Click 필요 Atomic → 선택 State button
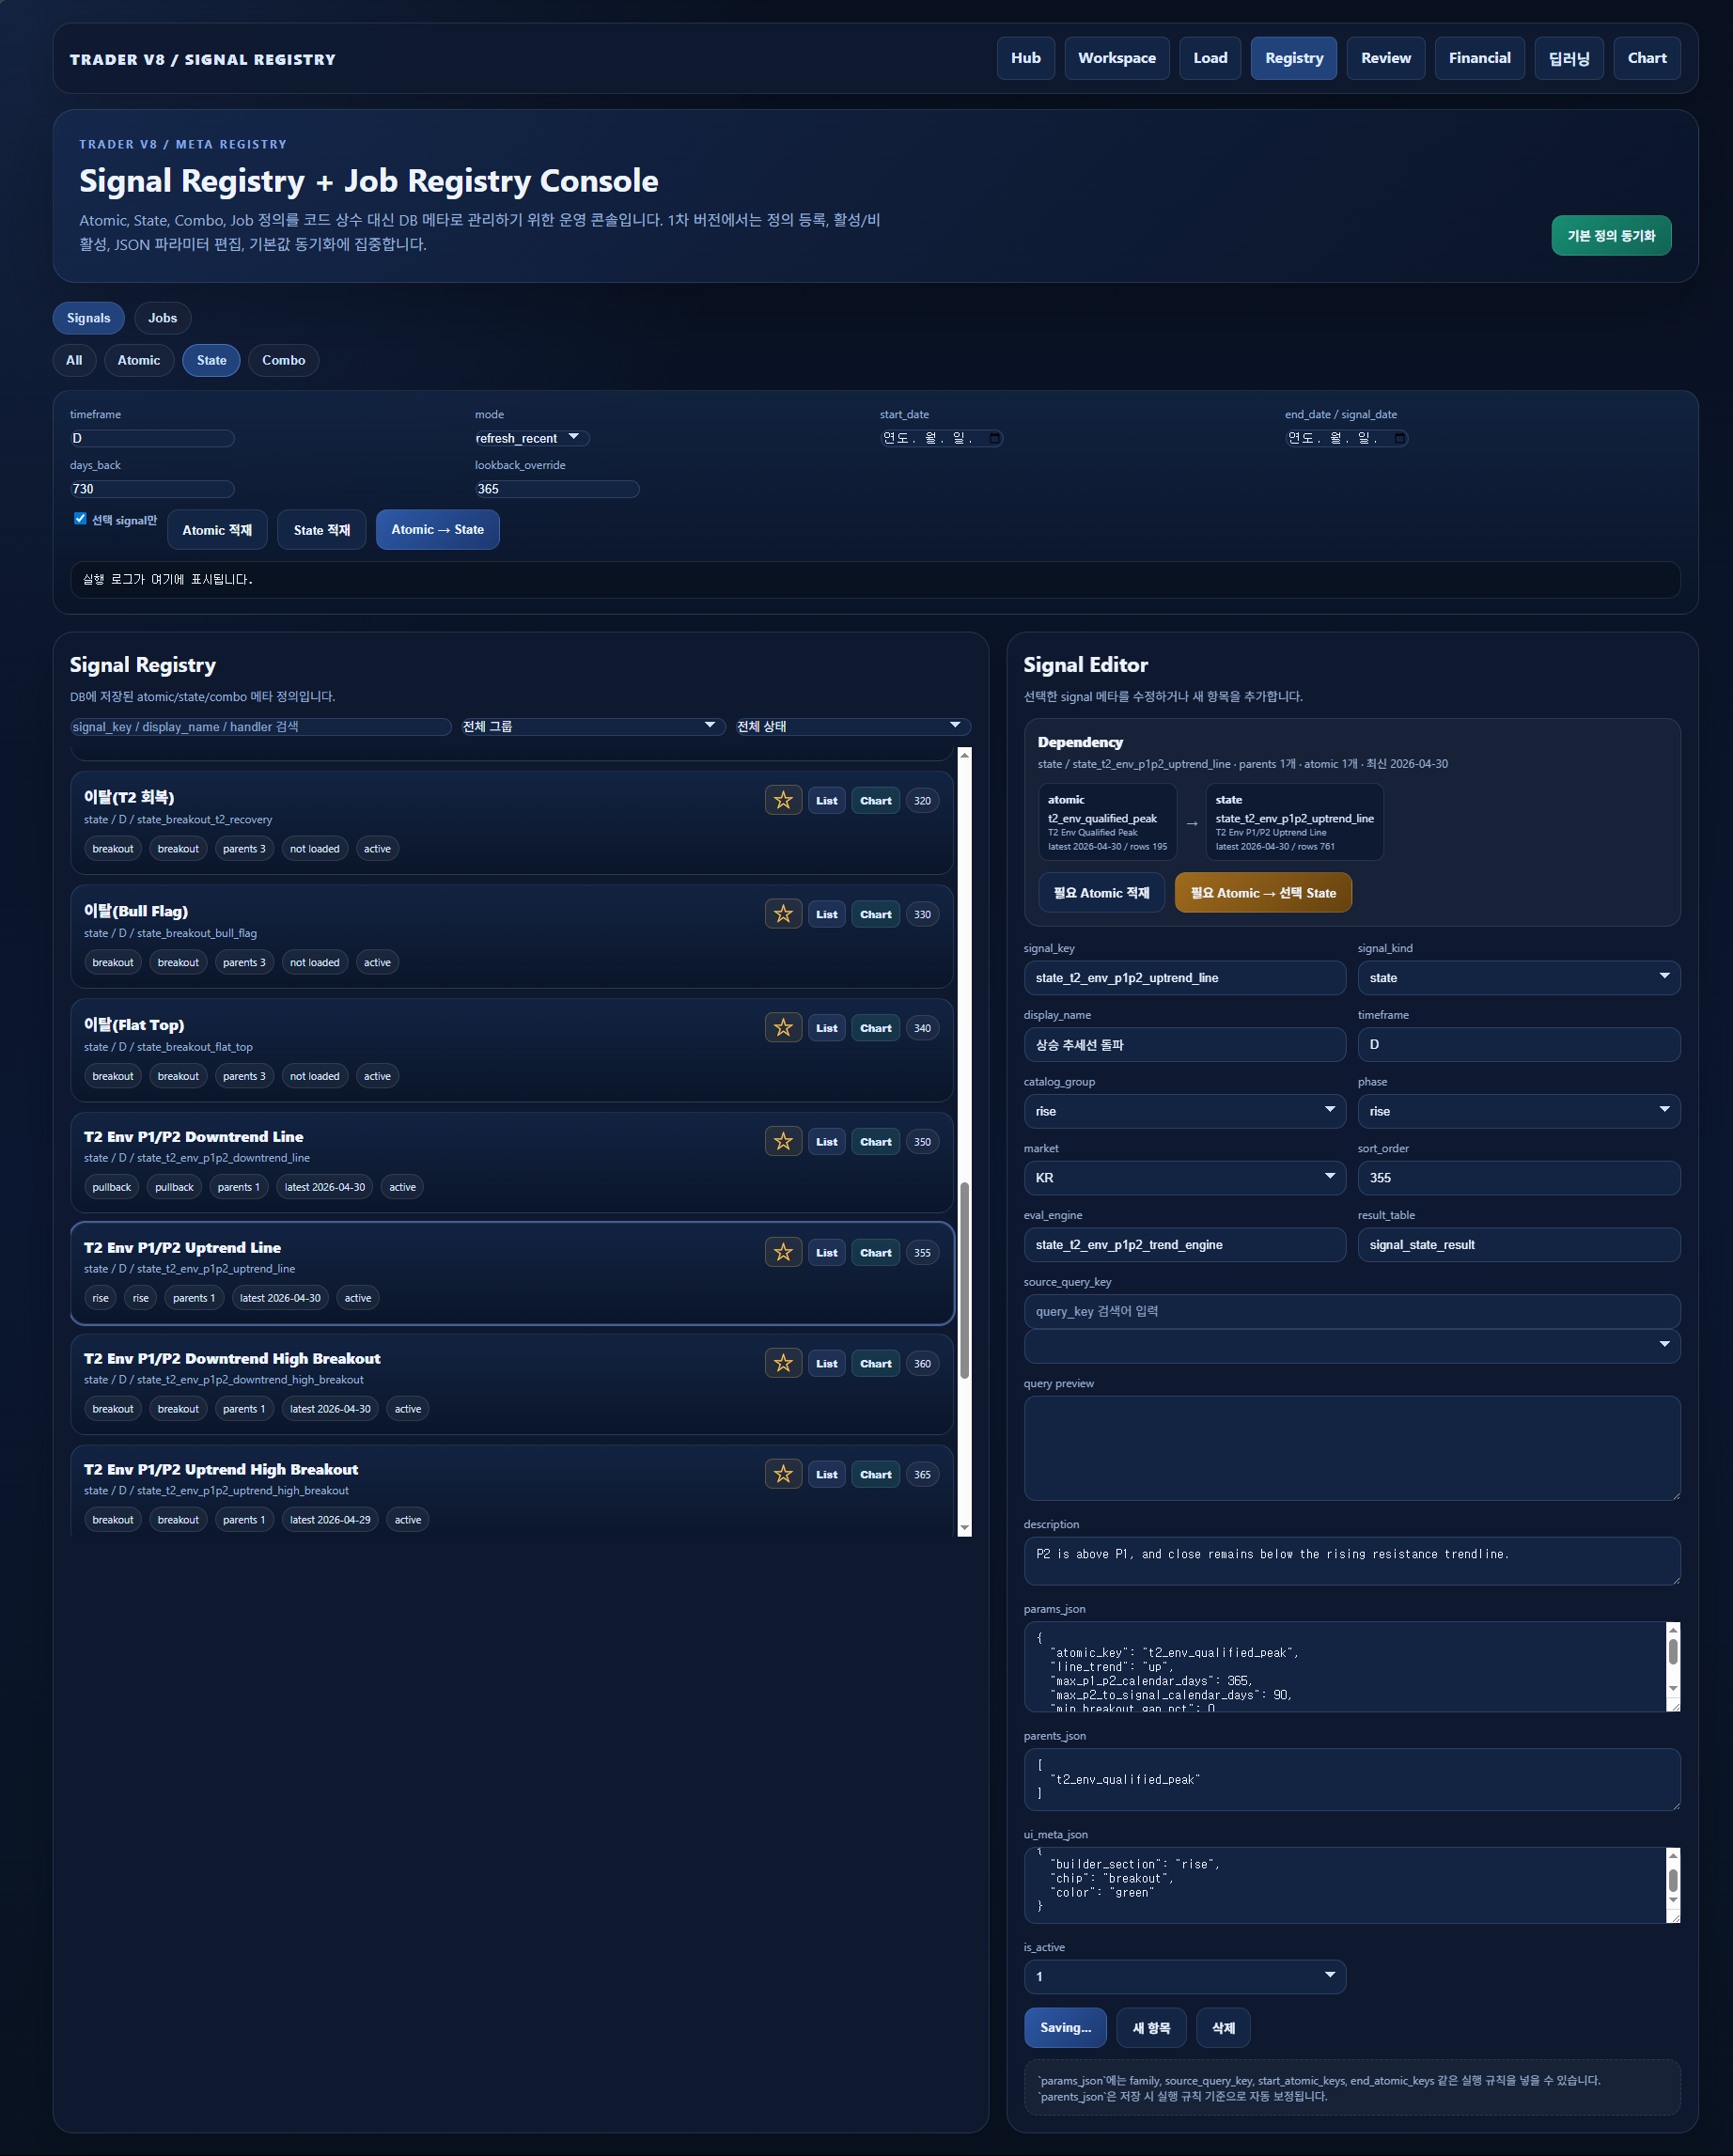The height and width of the screenshot is (2156, 1733). coord(1263,892)
